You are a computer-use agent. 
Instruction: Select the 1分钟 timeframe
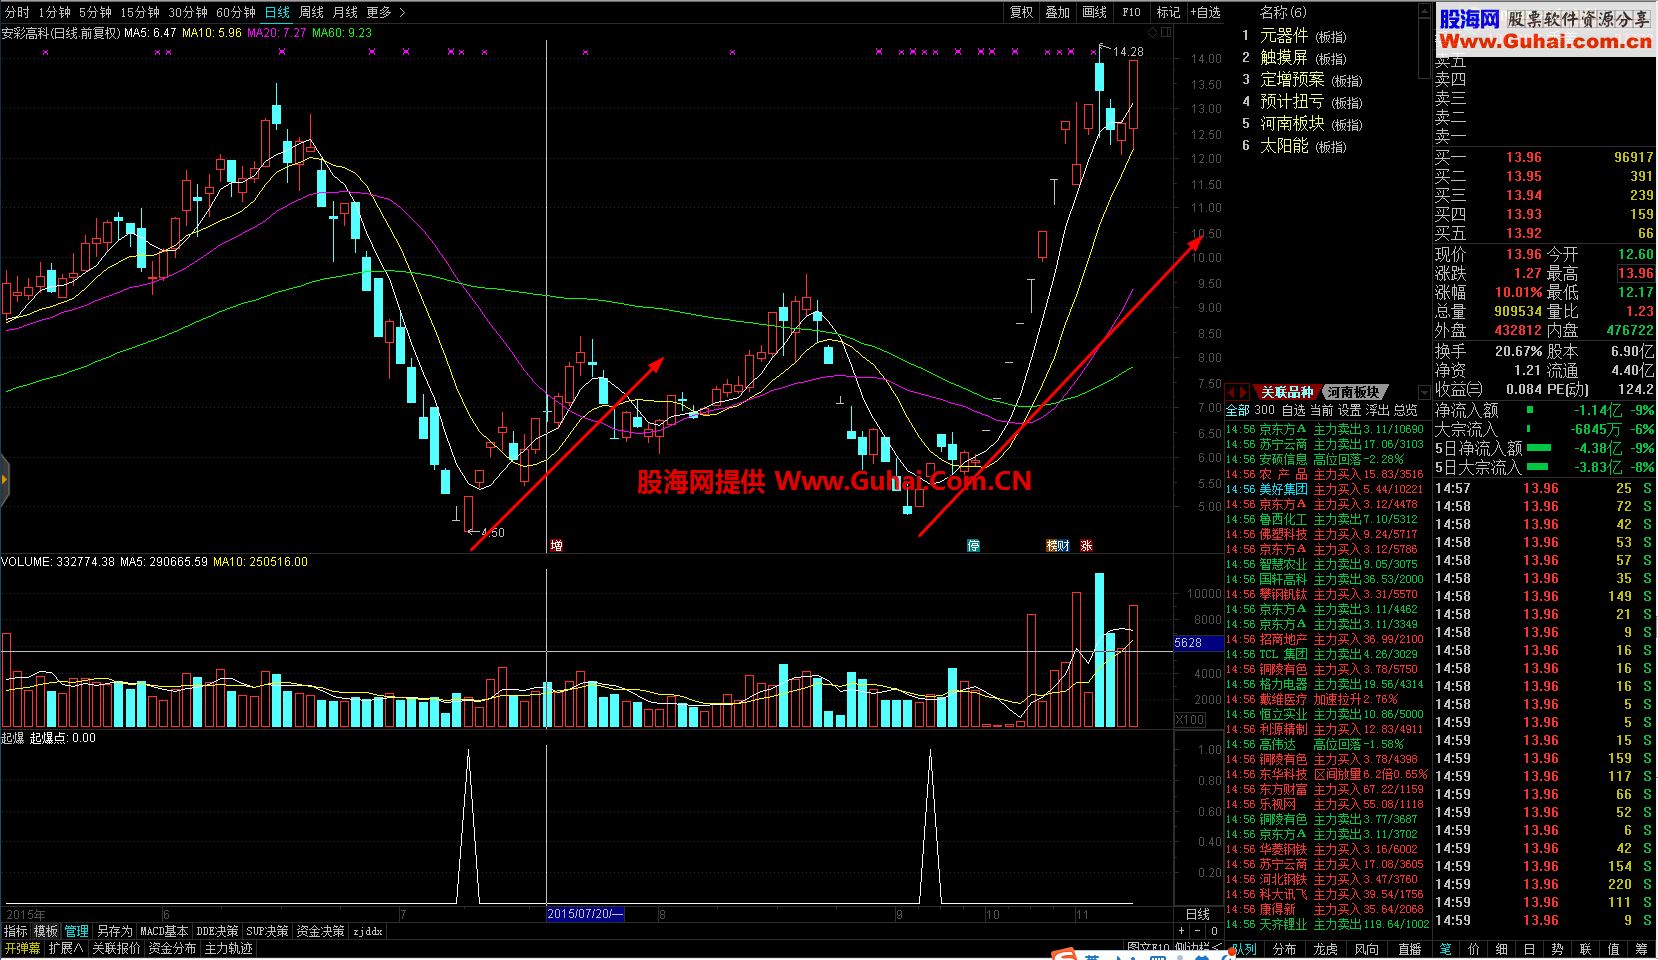click(x=55, y=12)
